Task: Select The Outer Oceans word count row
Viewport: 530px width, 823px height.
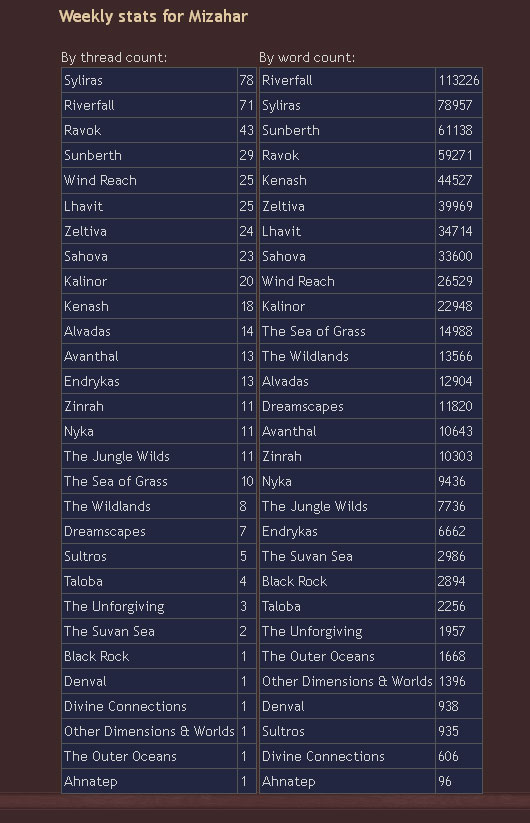Action: pos(371,656)
